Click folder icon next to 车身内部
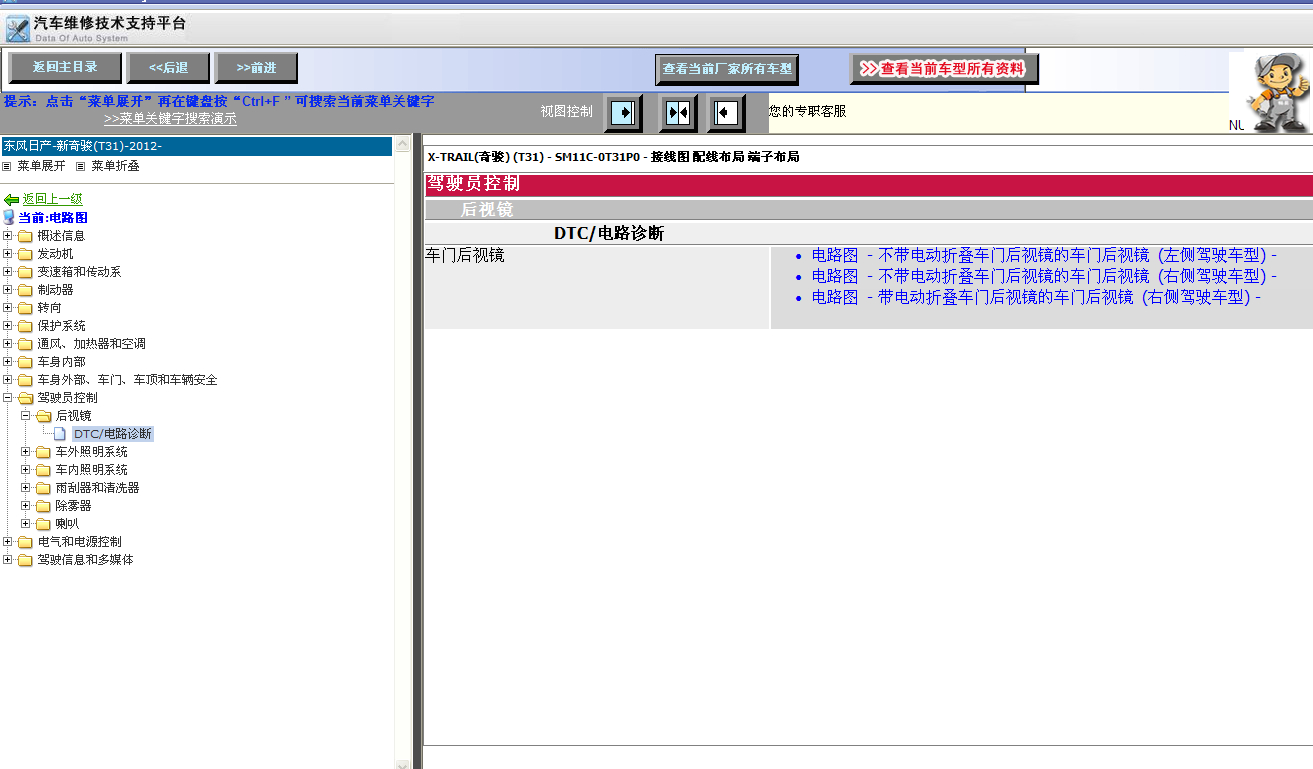The height and width of the screenshot is (769, 1313). click(x=25, y=362)
